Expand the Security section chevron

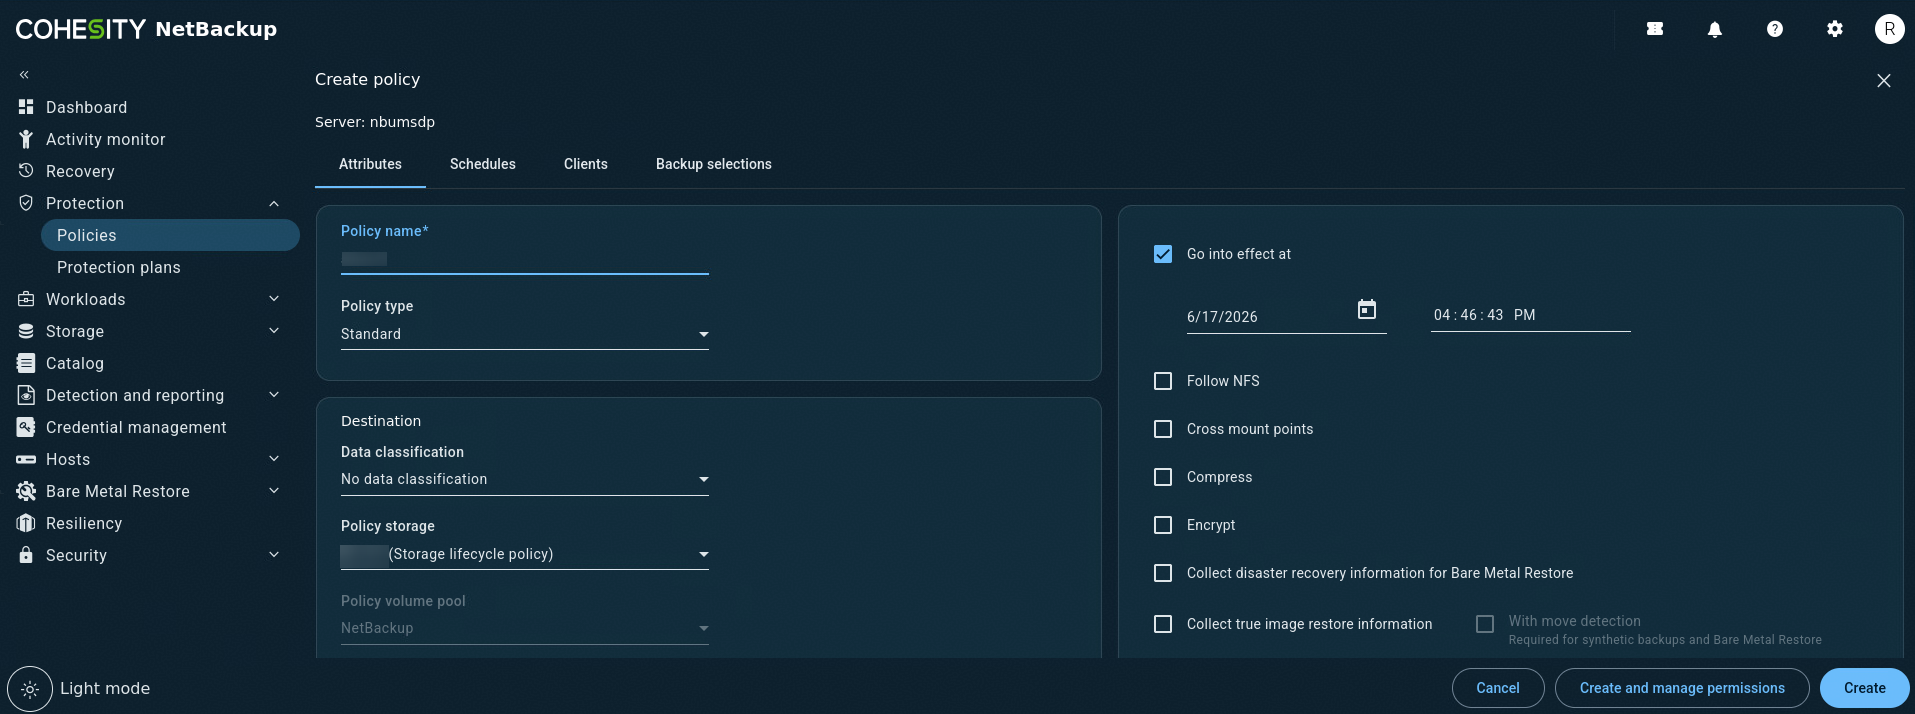pyautogui.click(x=274, y=555)
